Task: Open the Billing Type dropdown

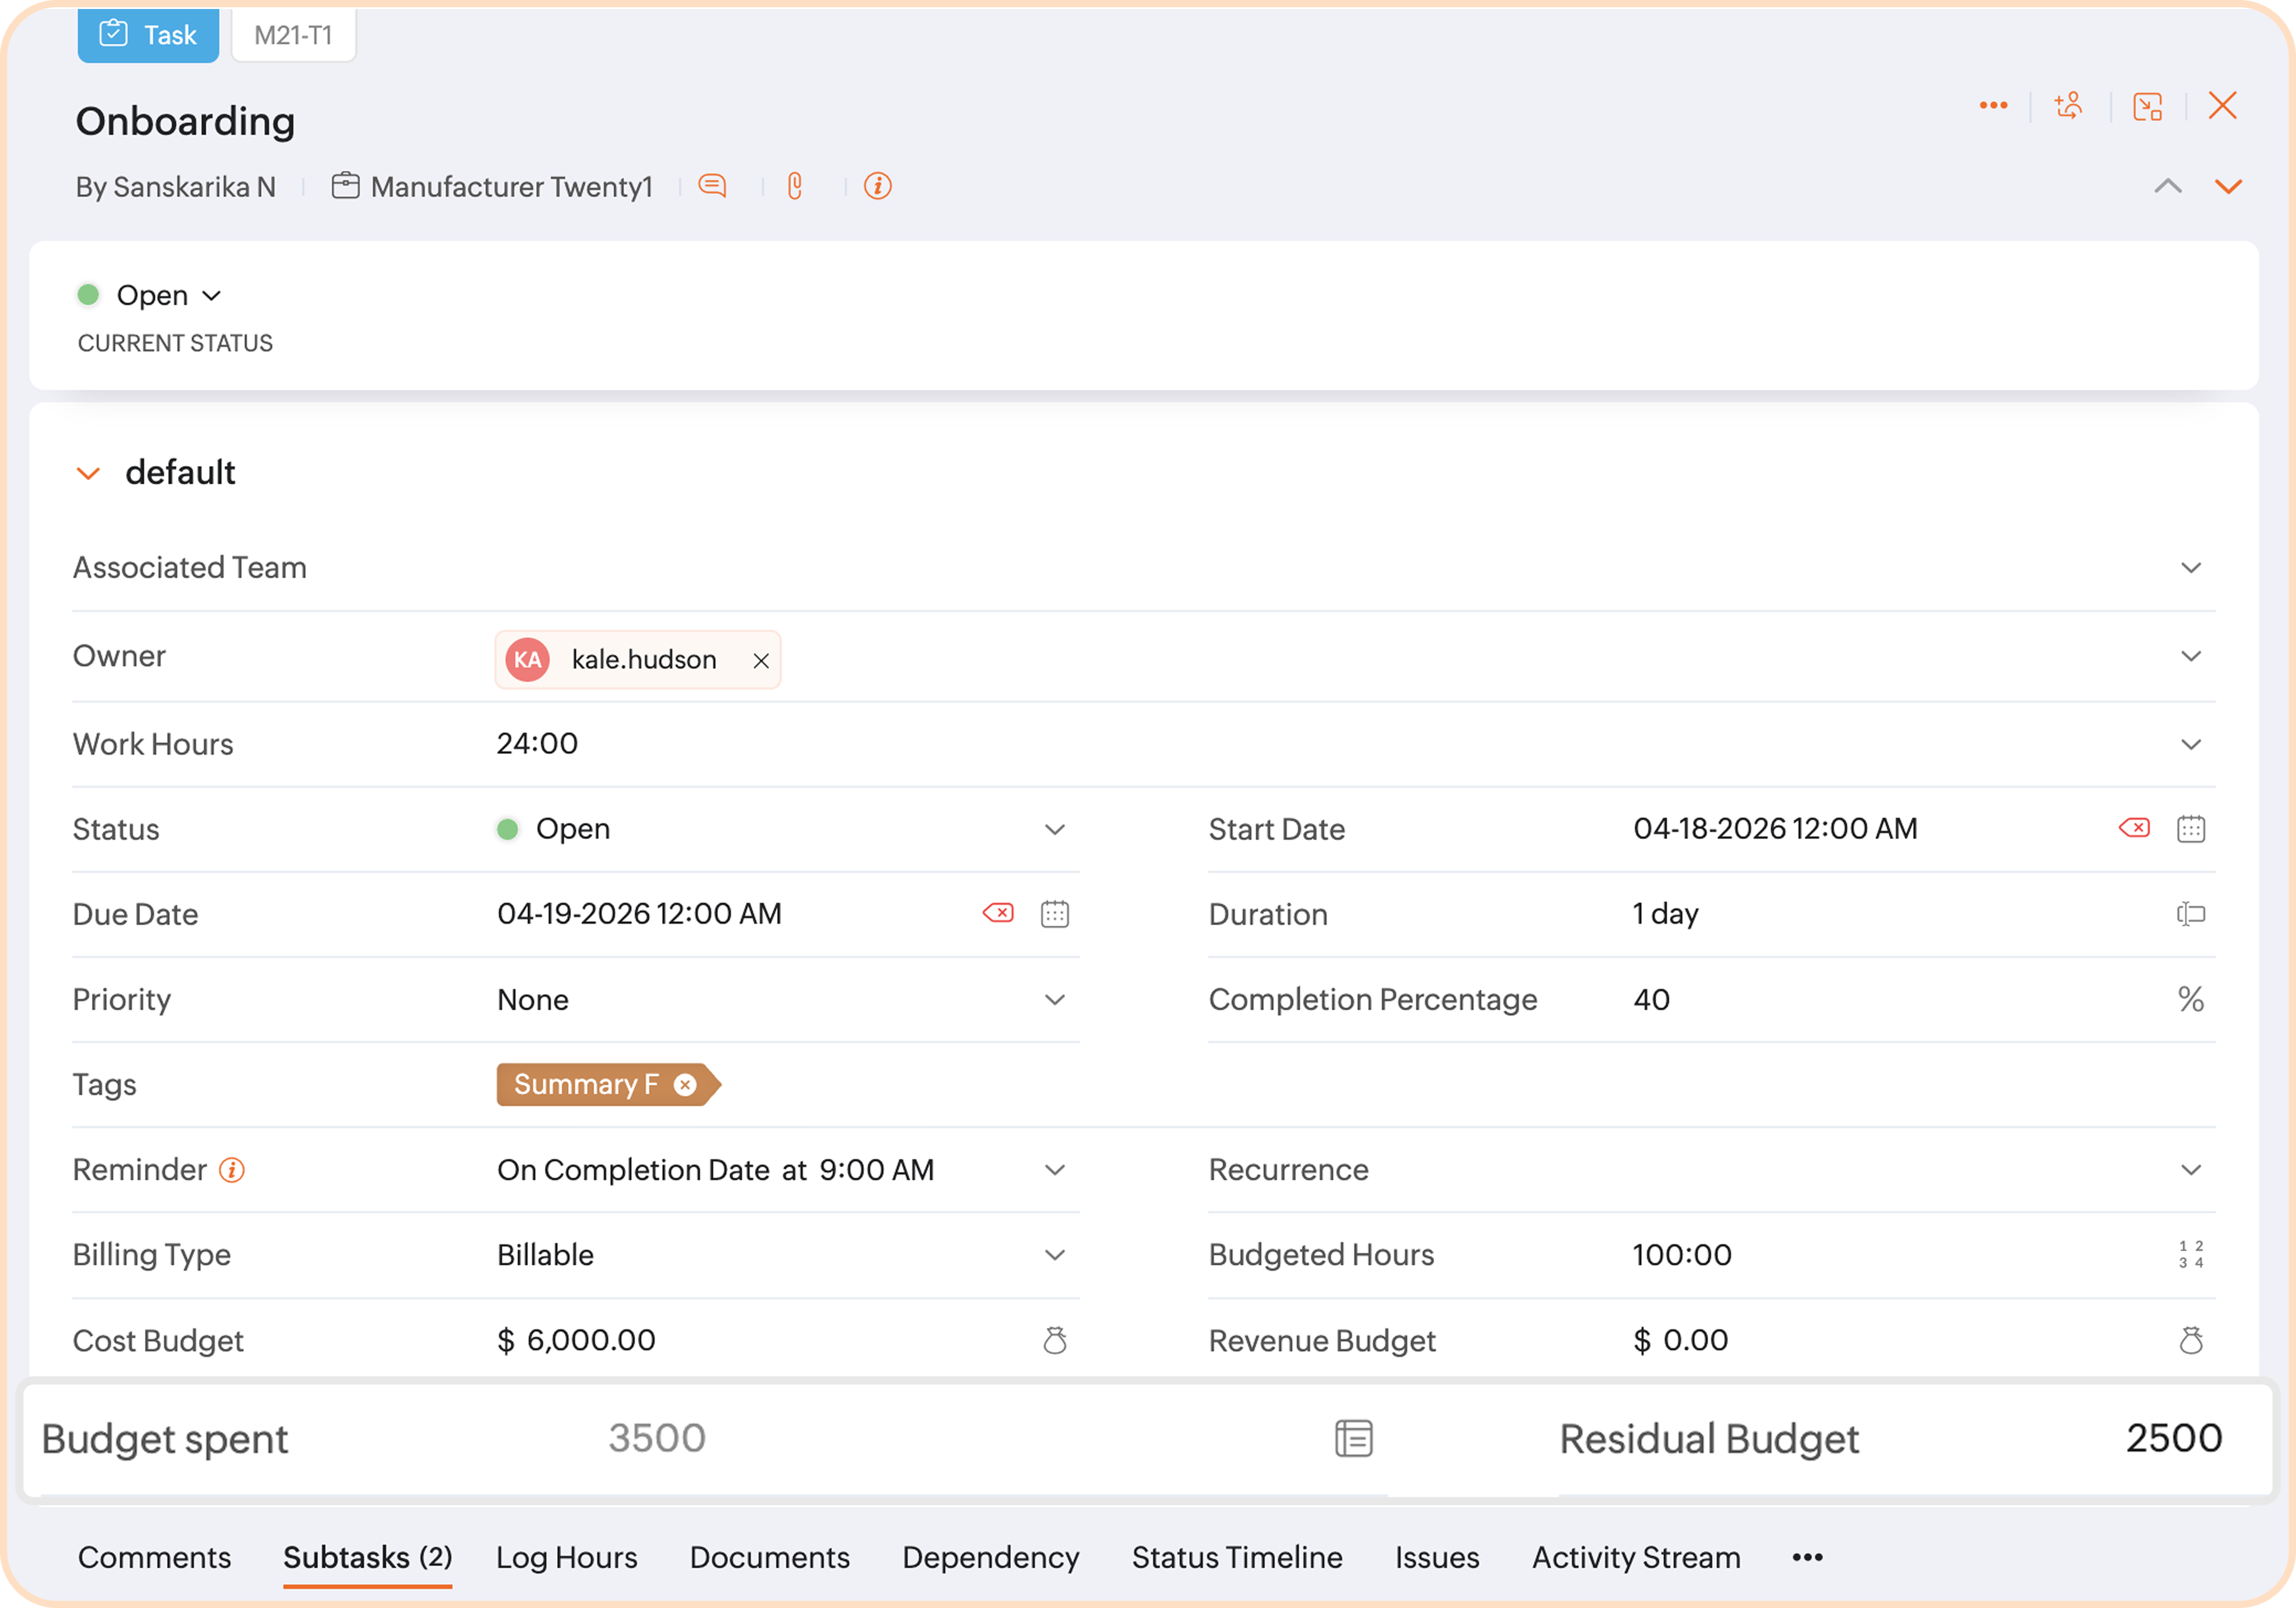Action: click(x=1054, y=1255)
